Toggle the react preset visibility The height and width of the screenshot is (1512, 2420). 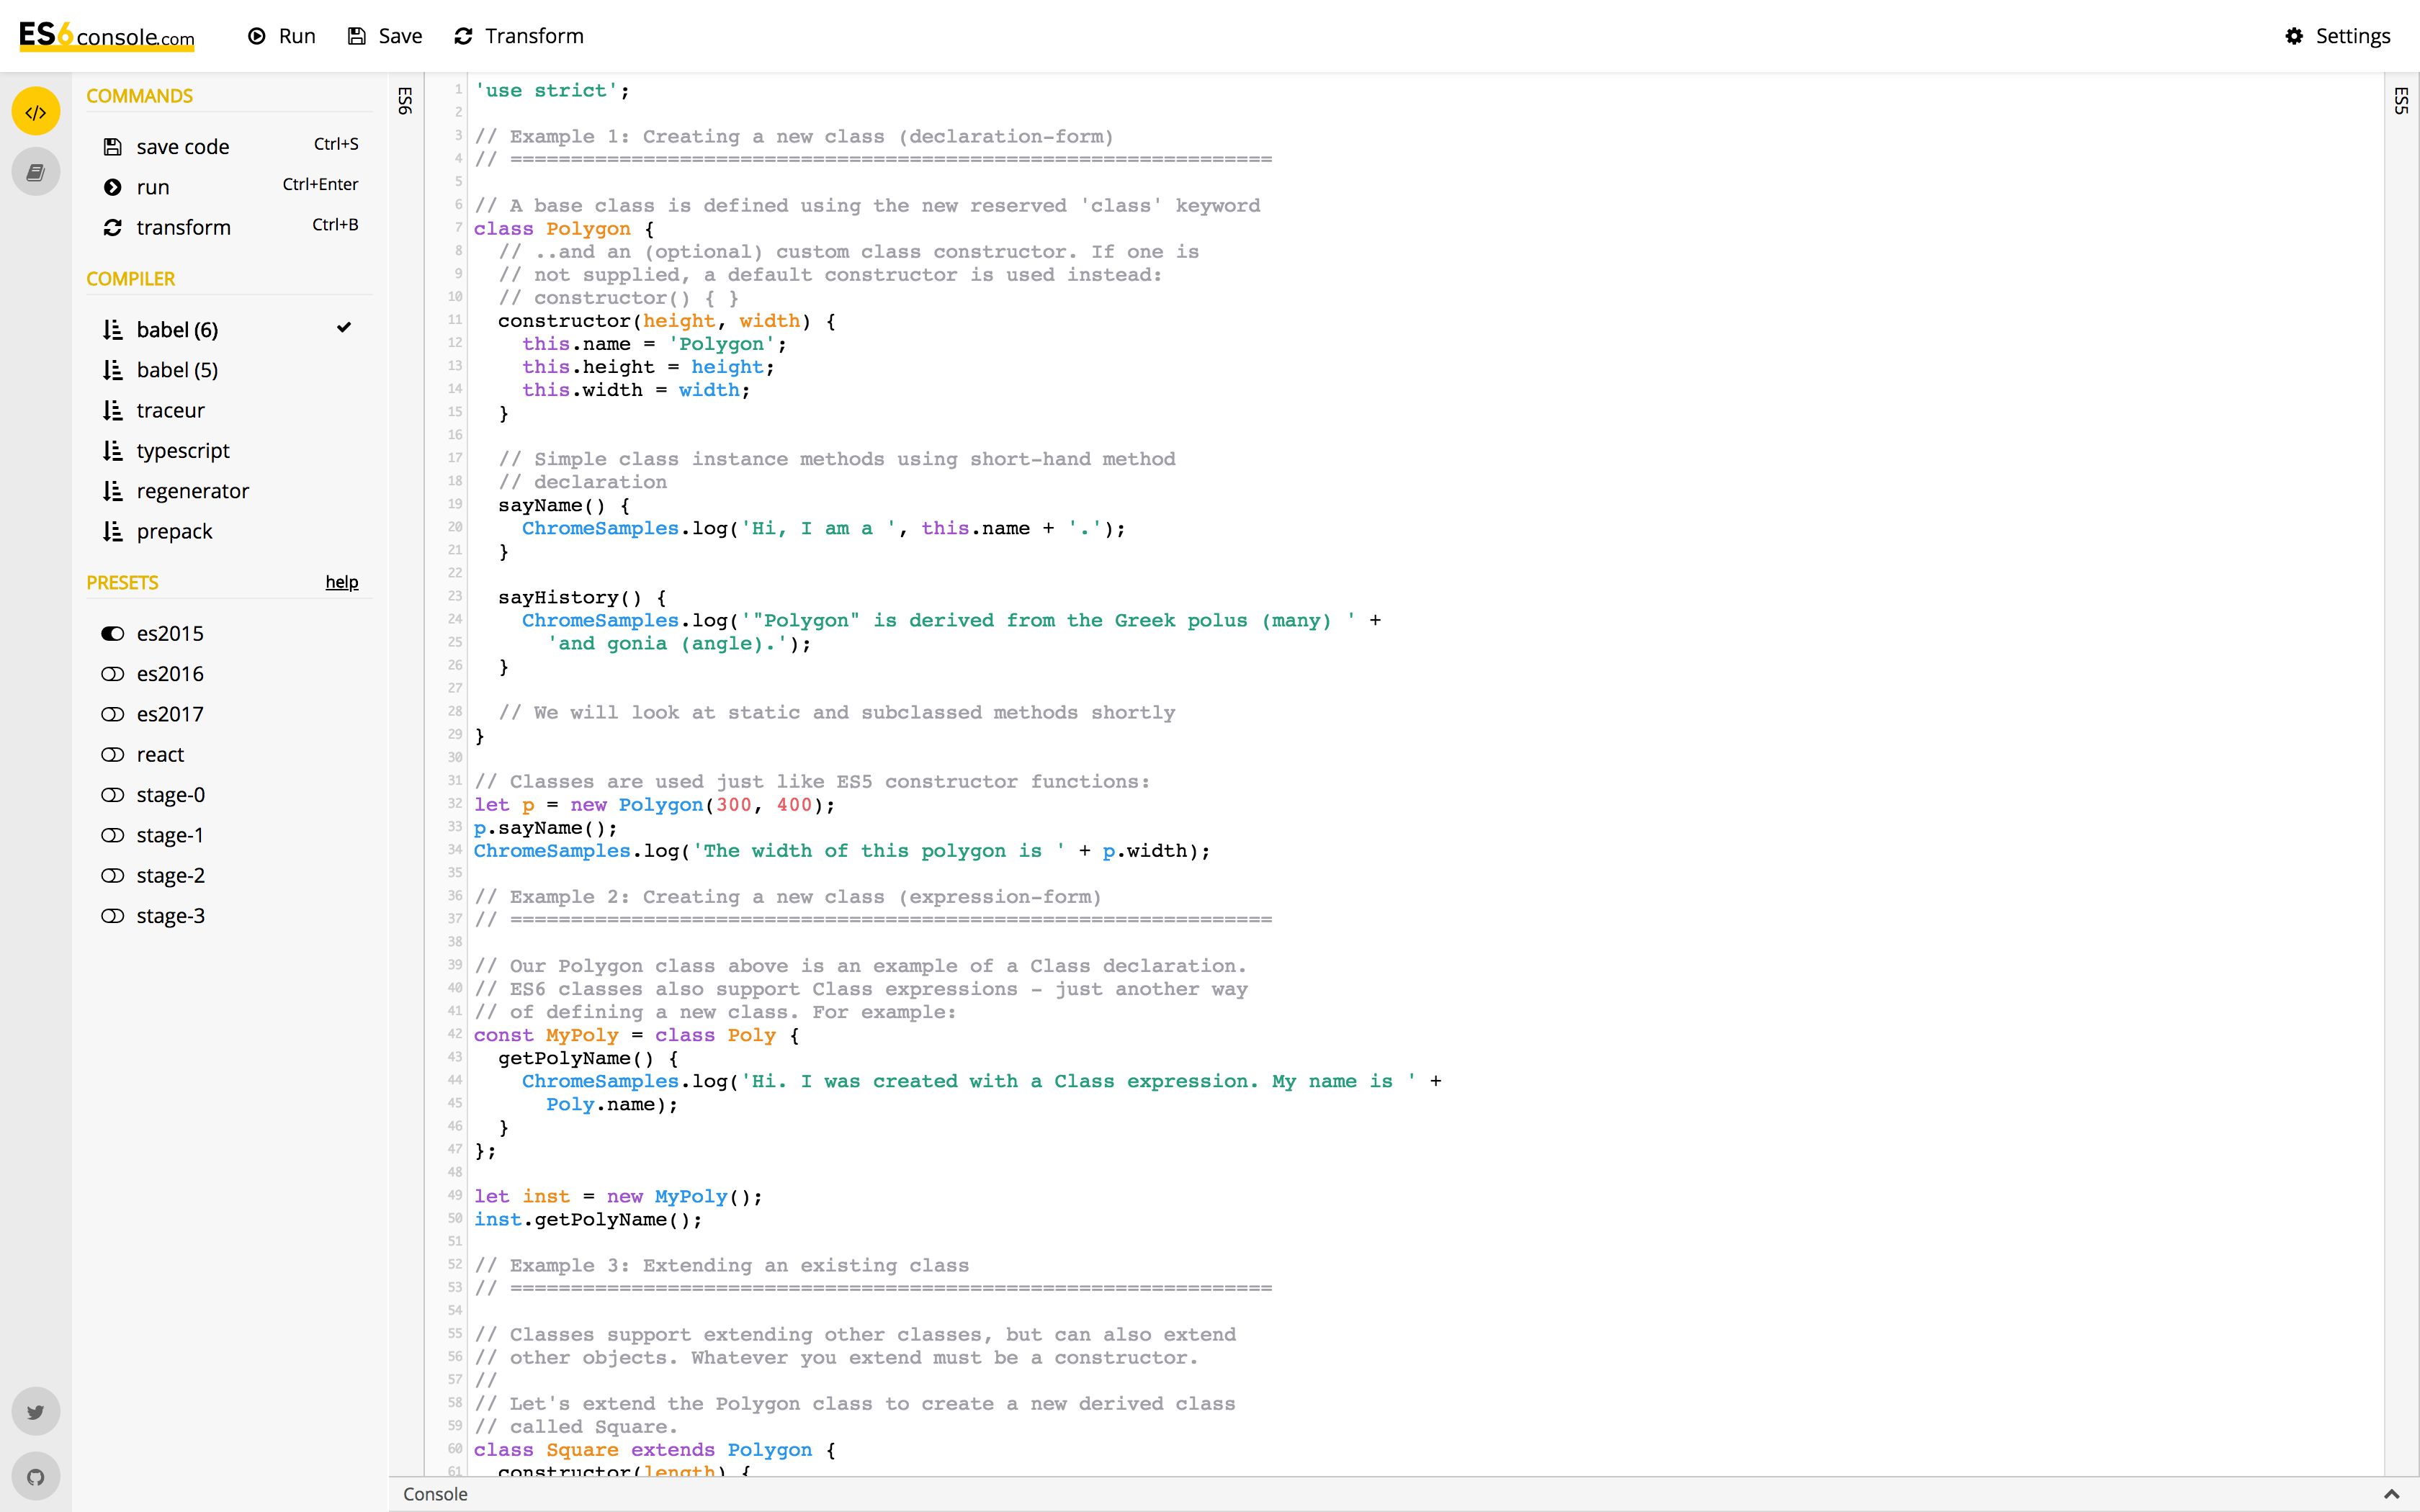pos(114,754)
